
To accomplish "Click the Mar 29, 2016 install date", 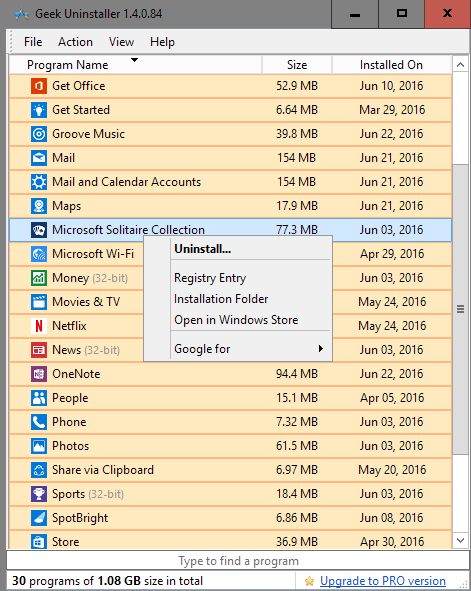I will [x=392, y=110].
